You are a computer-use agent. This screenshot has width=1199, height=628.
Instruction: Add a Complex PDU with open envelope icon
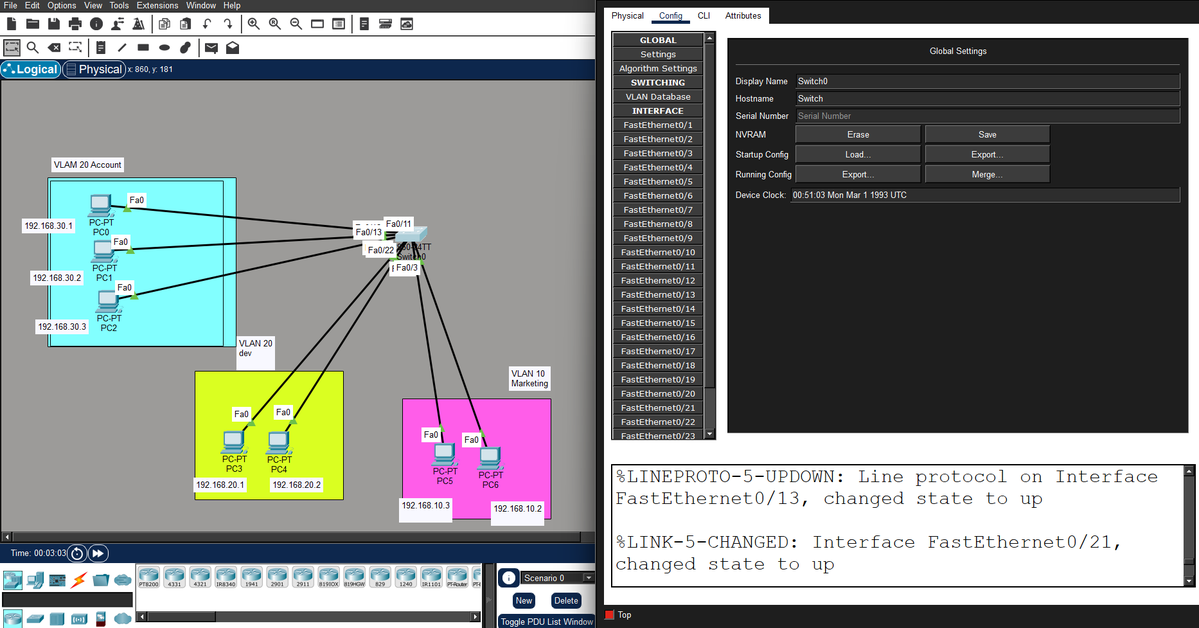point(232,47)
